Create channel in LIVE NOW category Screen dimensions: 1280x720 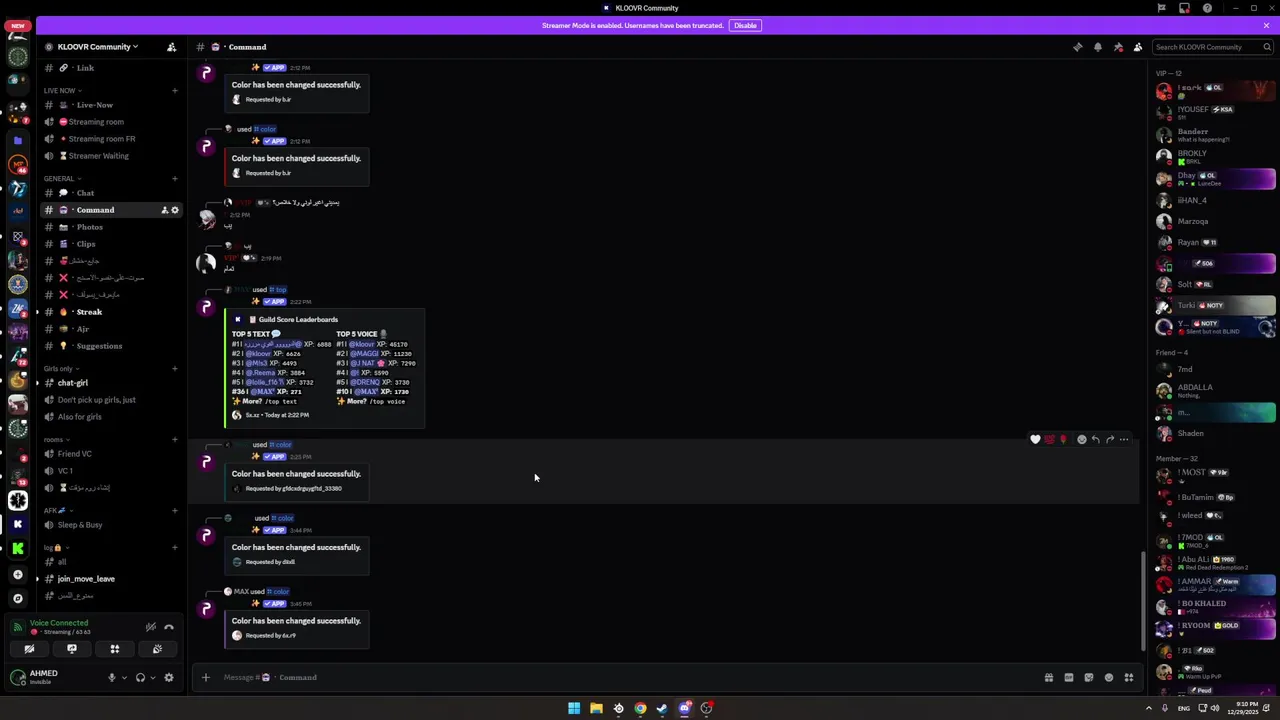click(174, 90)
